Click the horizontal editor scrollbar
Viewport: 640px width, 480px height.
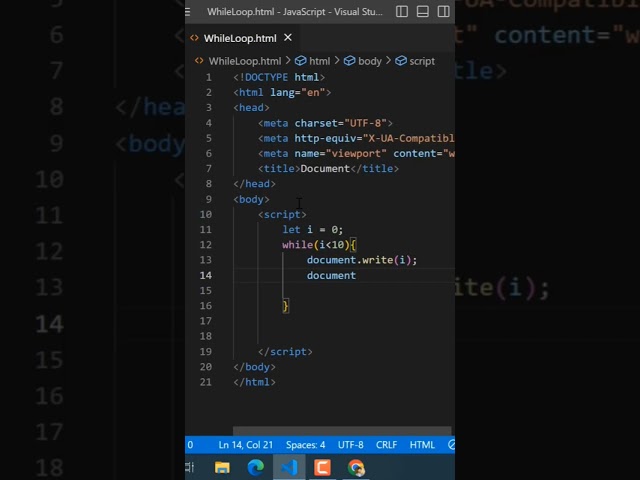(342, 431)
